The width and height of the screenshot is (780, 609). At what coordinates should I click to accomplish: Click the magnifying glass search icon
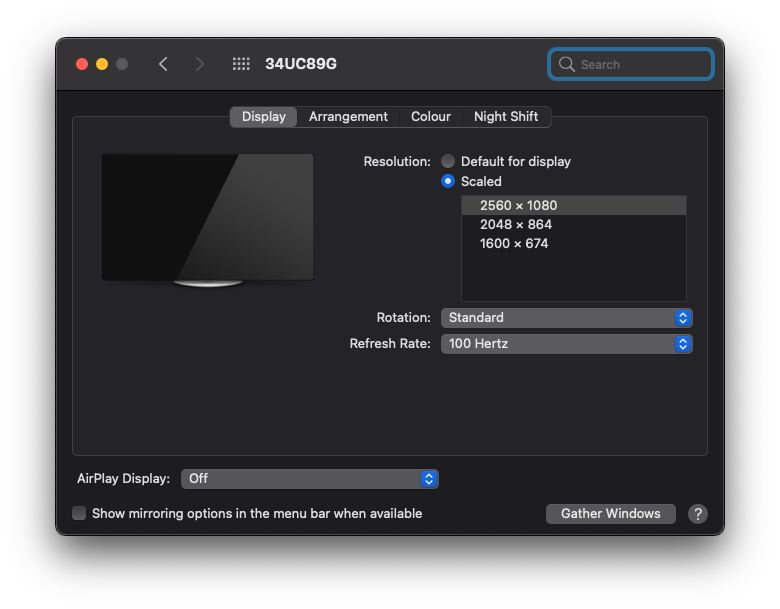[x=566, y=64]
